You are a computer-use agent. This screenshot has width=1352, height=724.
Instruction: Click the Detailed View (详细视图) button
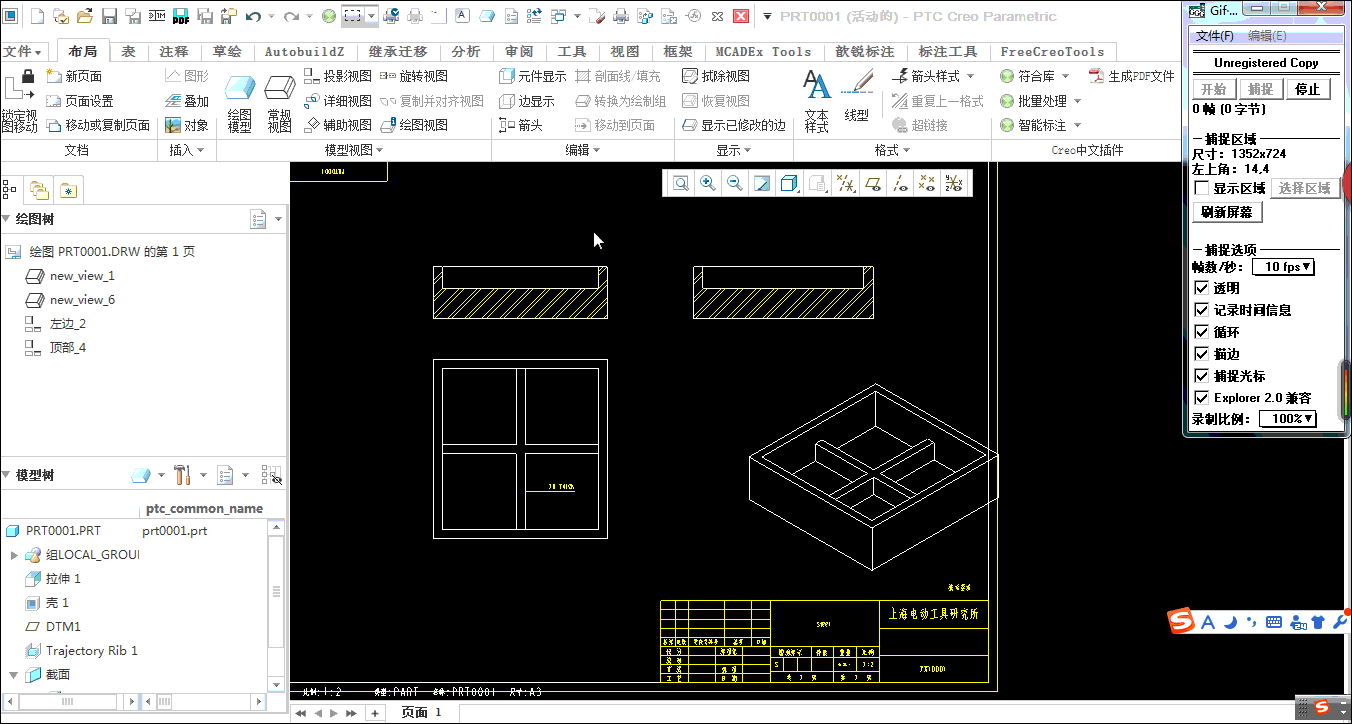pyautogui.click(x=337, y=101)
